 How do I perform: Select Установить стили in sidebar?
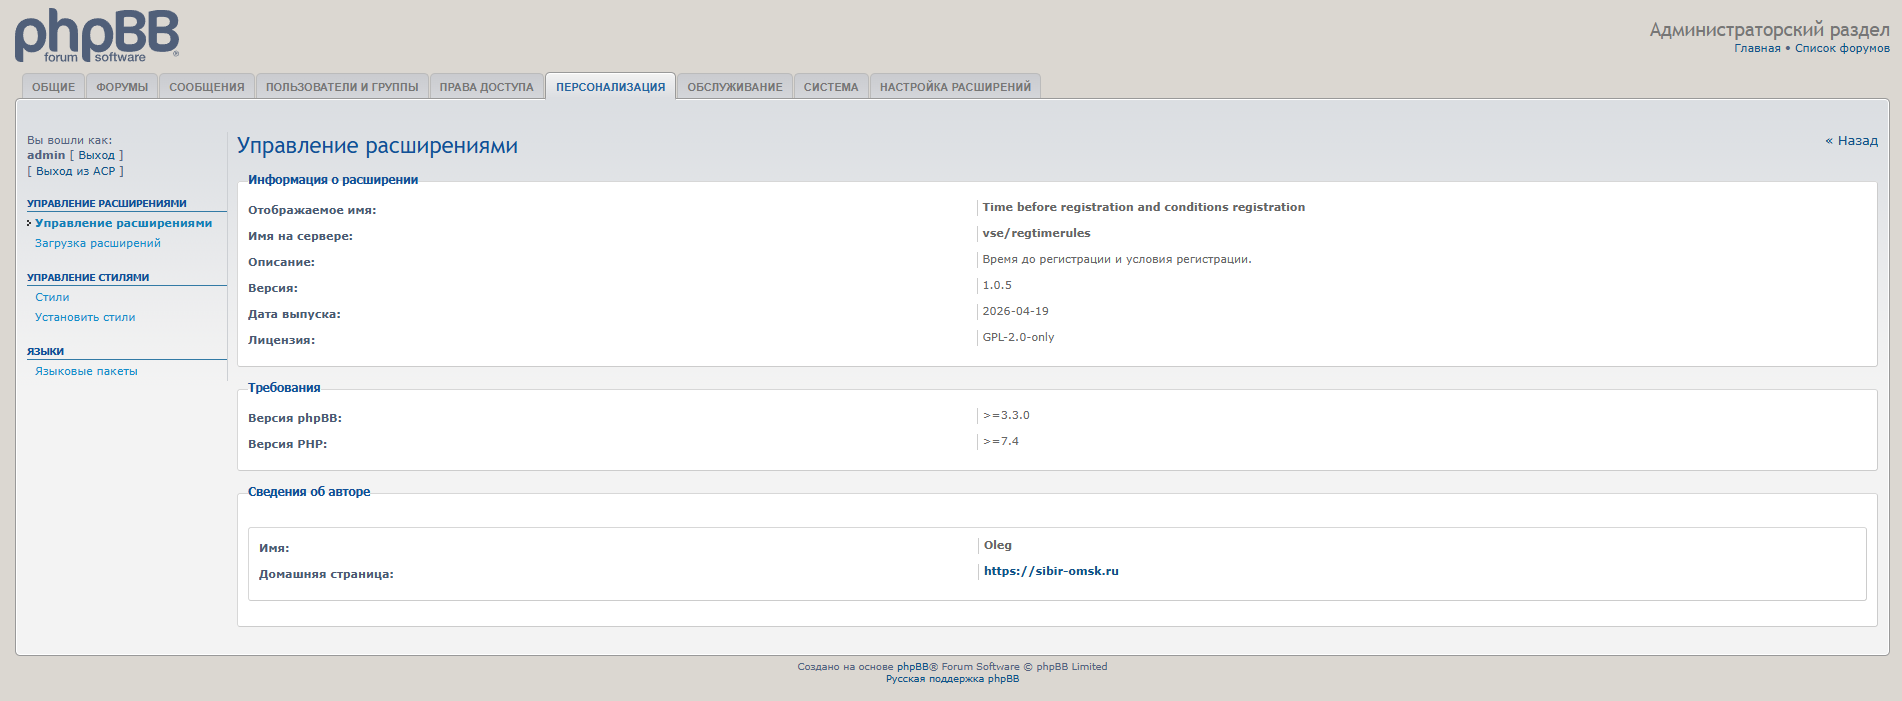[85, 317]
